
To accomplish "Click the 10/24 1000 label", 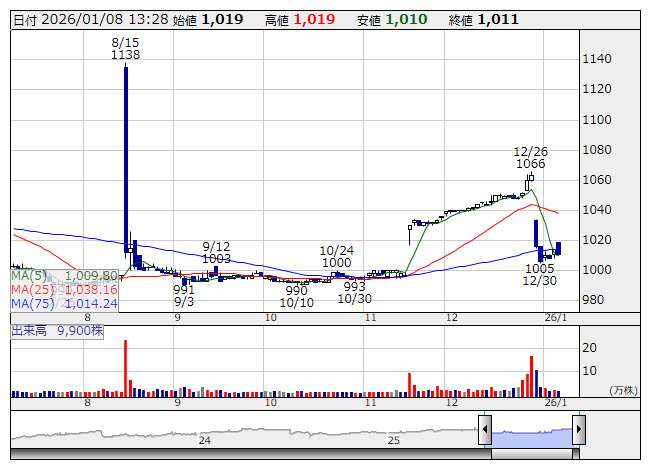I will coord(336,256).
